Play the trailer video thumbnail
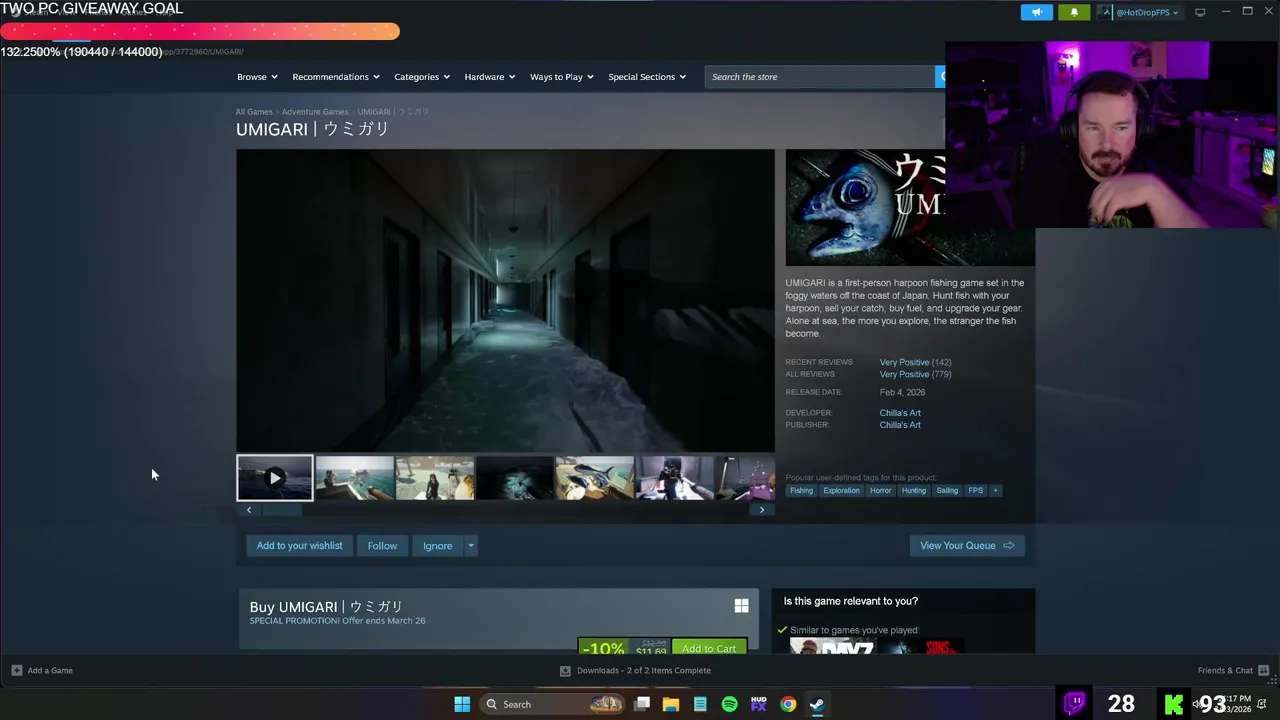 pyautogui.click(x=275, y=478)
